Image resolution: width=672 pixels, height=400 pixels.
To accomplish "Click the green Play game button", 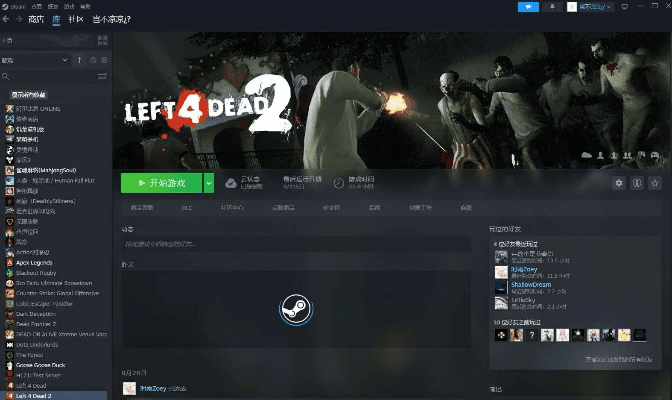I will click(x=161, y=183).
